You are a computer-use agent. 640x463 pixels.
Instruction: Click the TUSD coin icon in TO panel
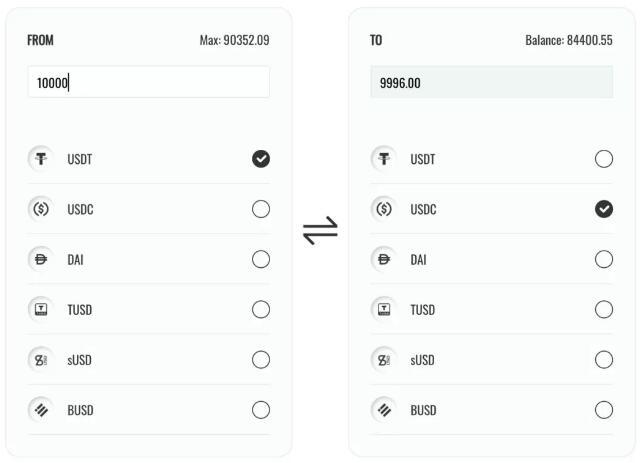[384, 309]
